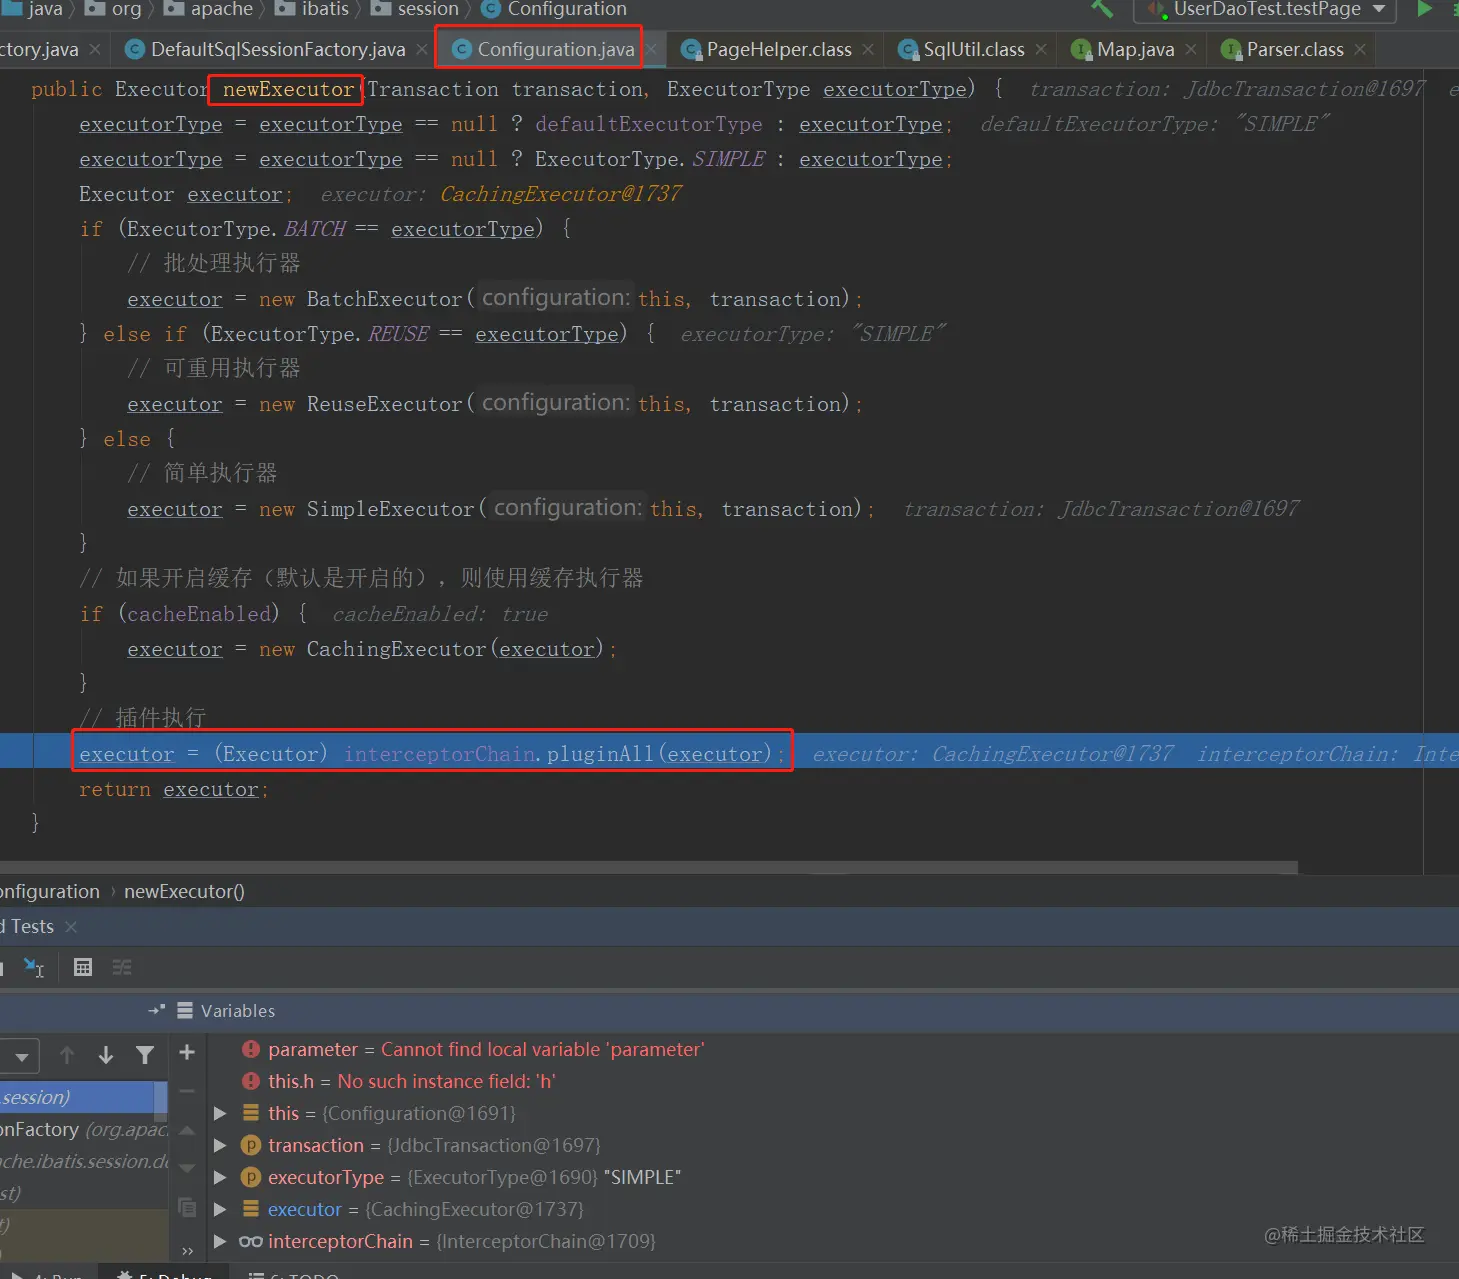Click the newExecutor() breadcrumb below editor

point(184,891)
